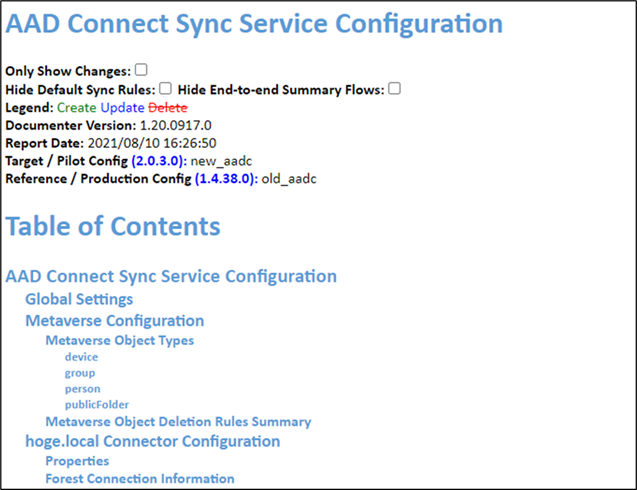Go to Metaverse Object Deletion Rules Summary

178,422
